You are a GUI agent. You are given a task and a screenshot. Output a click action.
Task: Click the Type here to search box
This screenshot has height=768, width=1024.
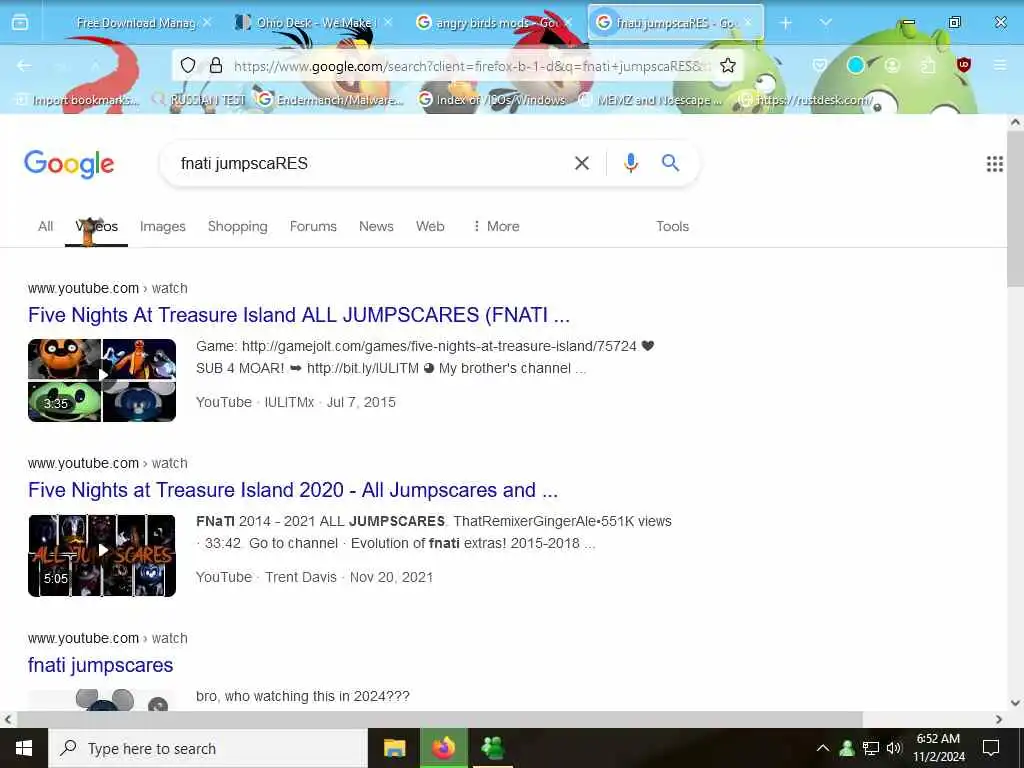(x=208, y=748)
